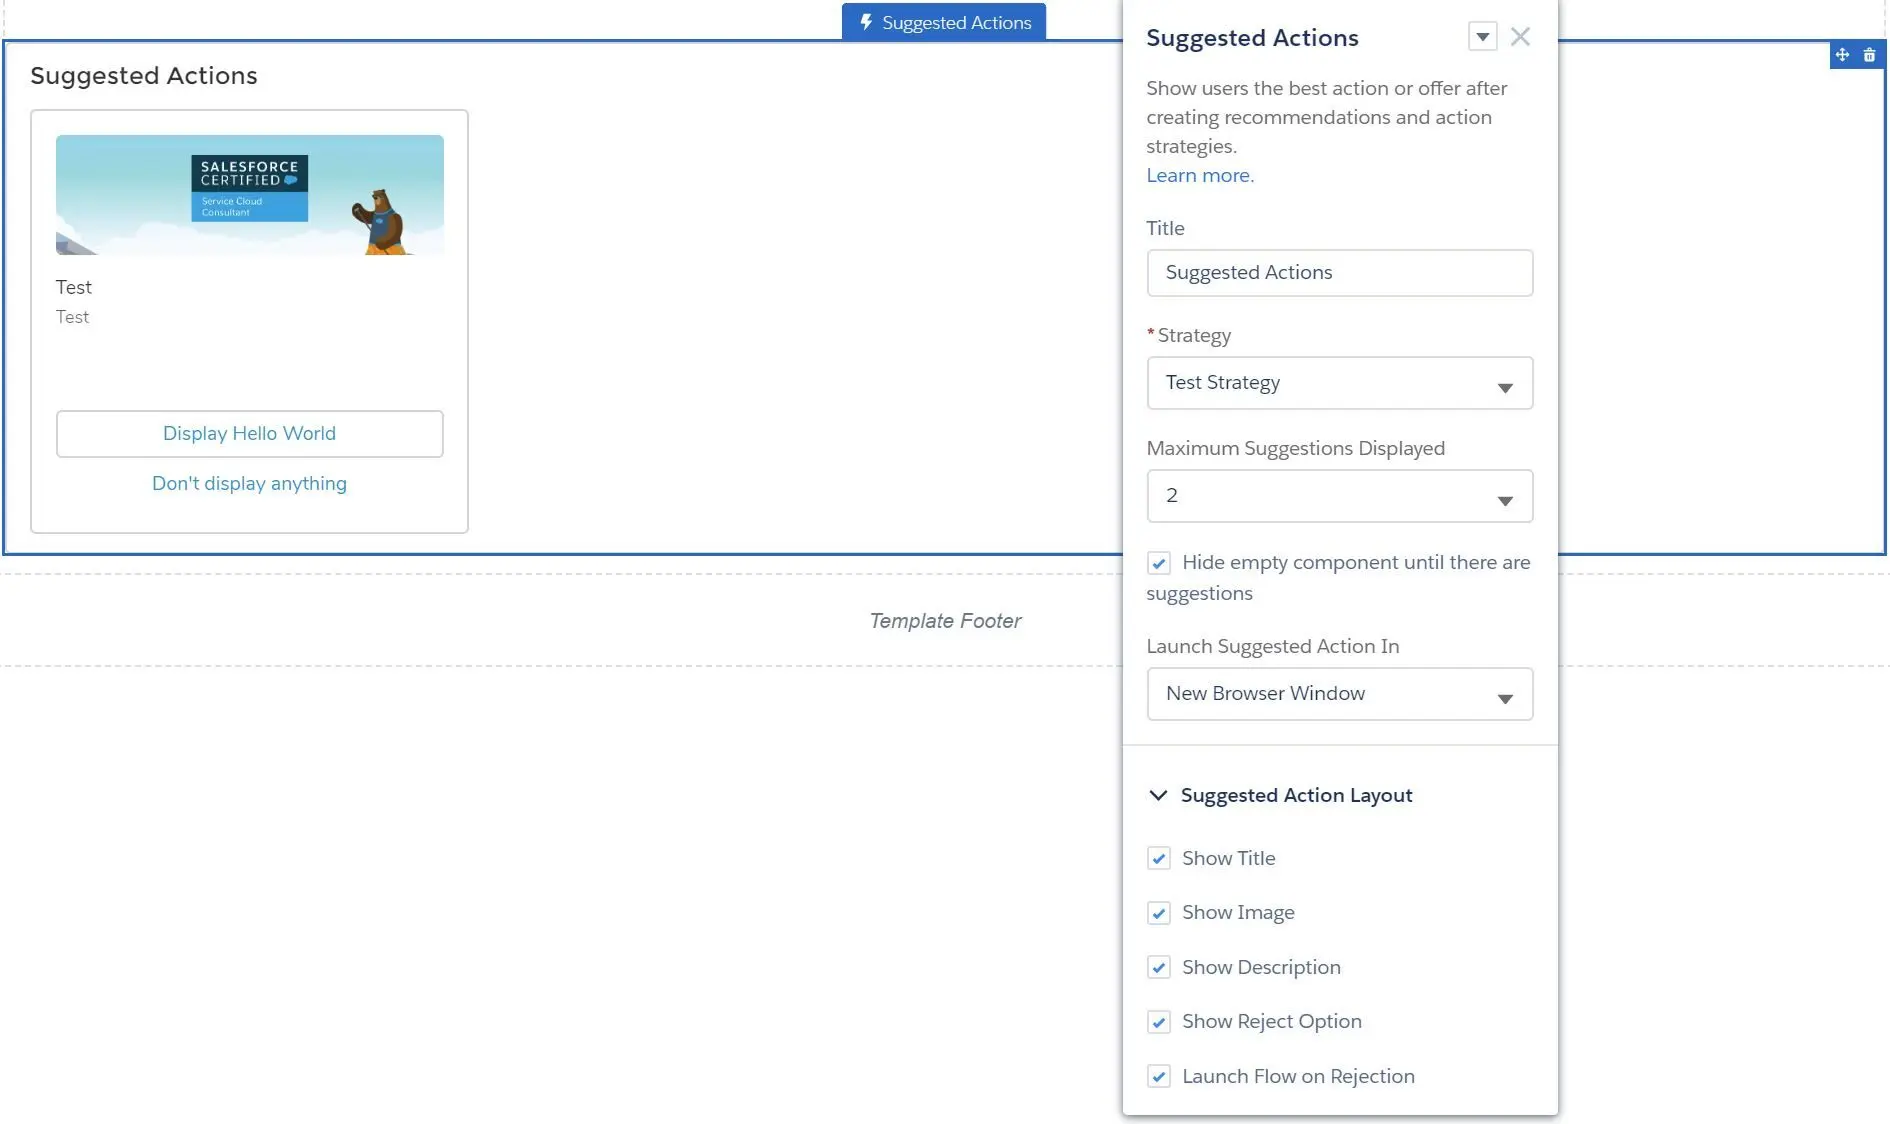Image resolution: width=1890 pixels, height=1124 pixels.
Task: Click the Title input field
Action: tap(1339, 273)
